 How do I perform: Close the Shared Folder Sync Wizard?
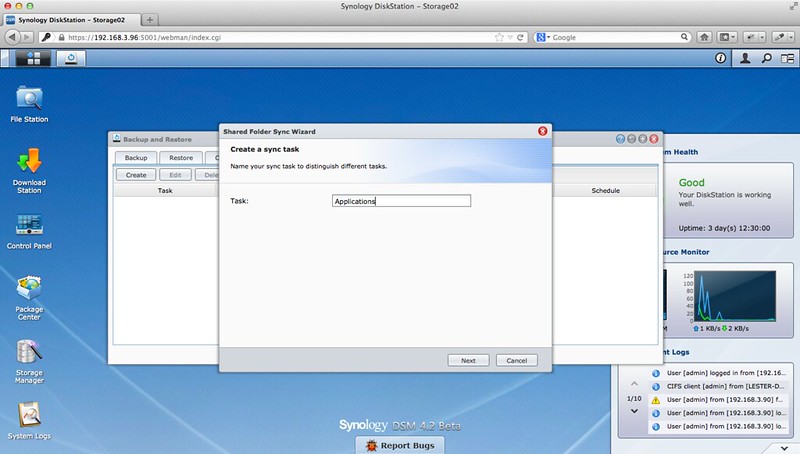click(x=542, y=131)
